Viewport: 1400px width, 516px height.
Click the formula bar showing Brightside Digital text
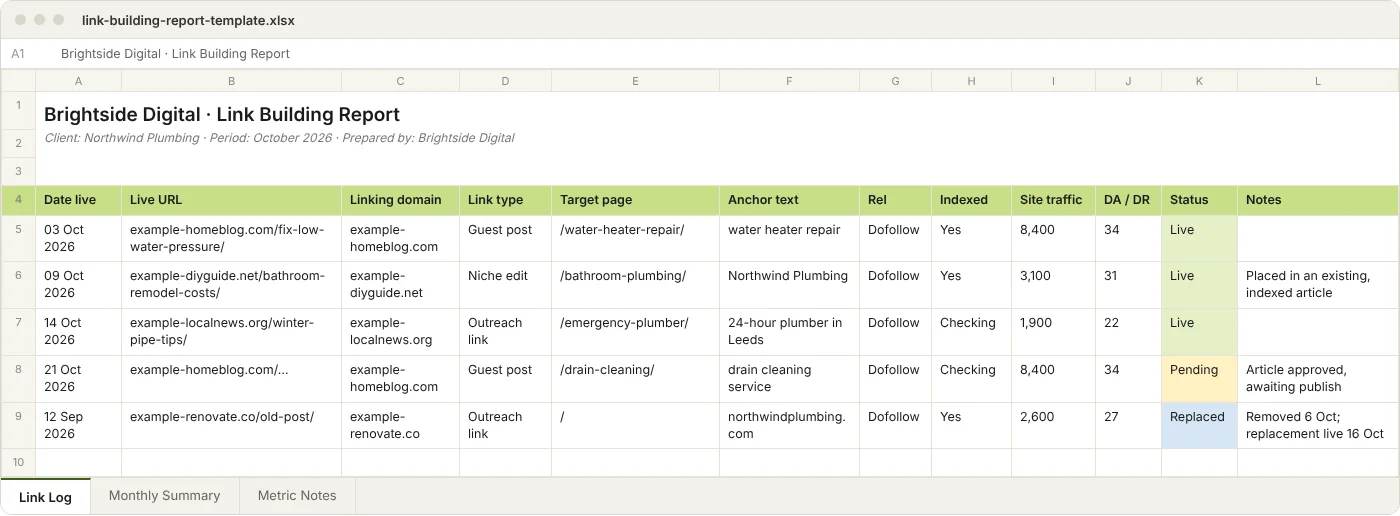[x=175, y=54]
